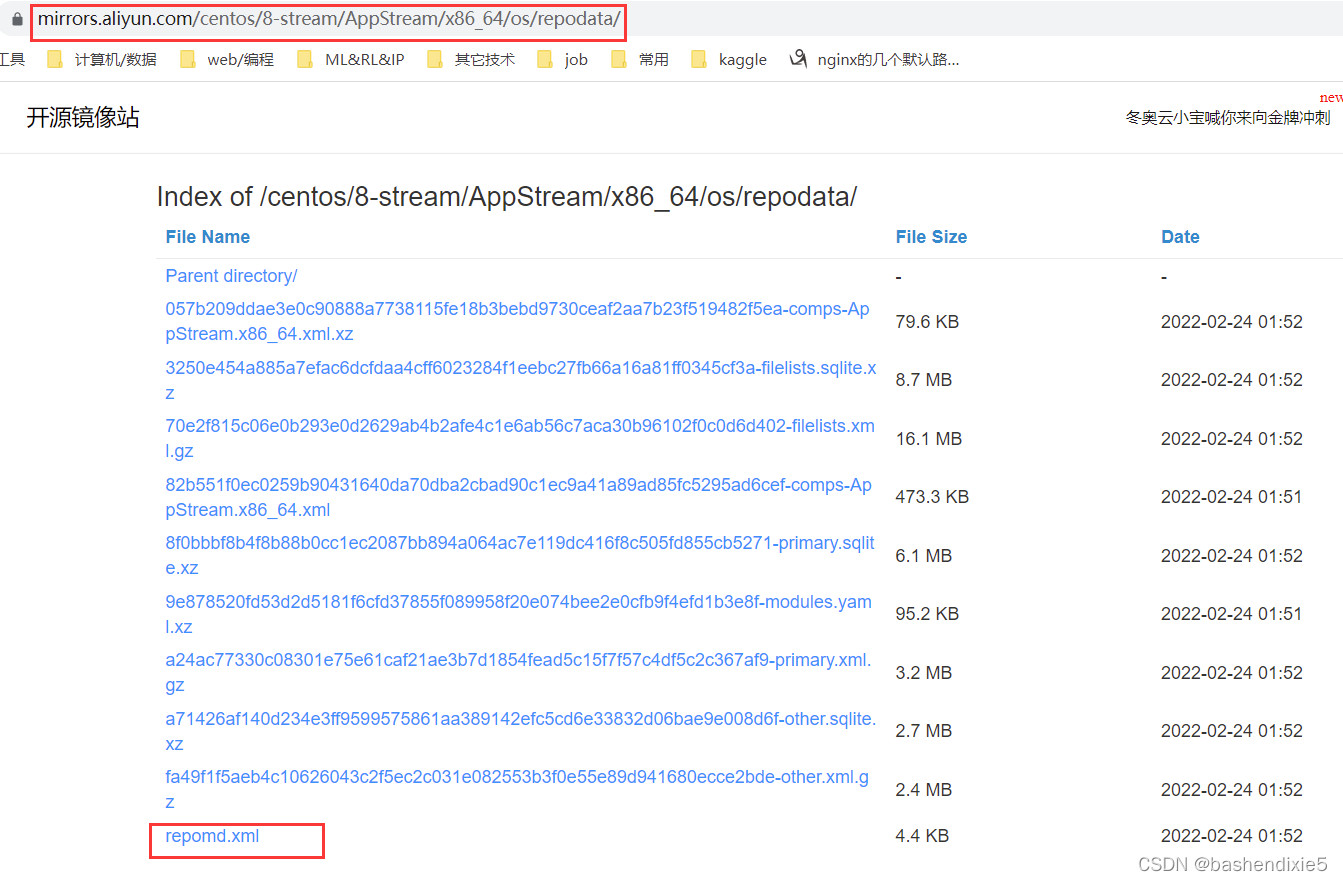Image resolution: width=1343 pixels, height=881 pixels.
Task: Click the web/编程 bookmark folder icon
Action: click(x=188, y=59)
